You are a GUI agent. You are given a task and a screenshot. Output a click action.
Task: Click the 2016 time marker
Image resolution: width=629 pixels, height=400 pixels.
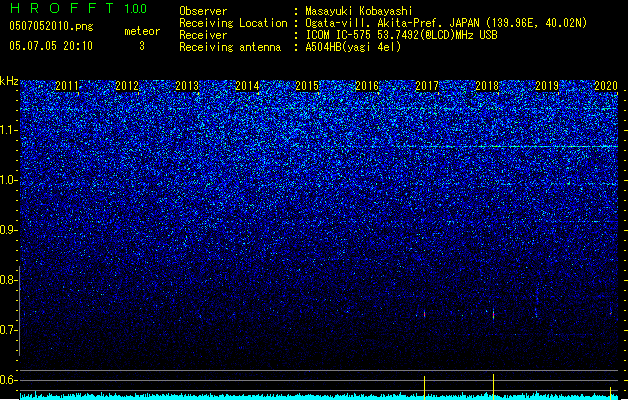coord(367,86)
